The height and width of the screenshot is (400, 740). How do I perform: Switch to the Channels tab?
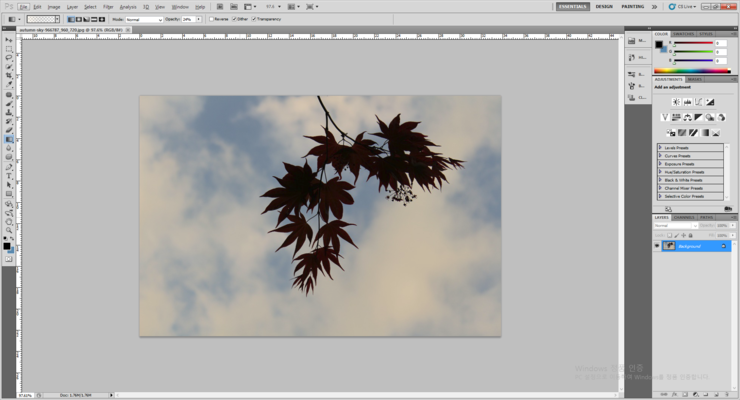tap(684, 217)
